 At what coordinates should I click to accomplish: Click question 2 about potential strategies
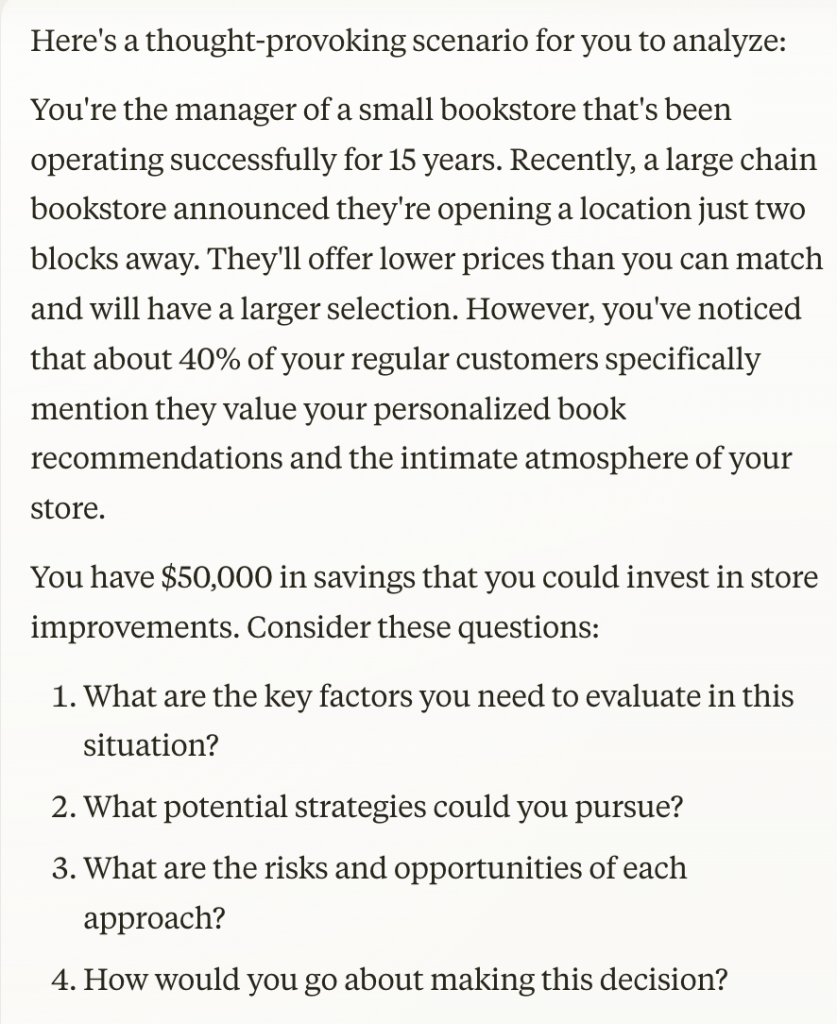pyautogui.click(x=383, y=805)
